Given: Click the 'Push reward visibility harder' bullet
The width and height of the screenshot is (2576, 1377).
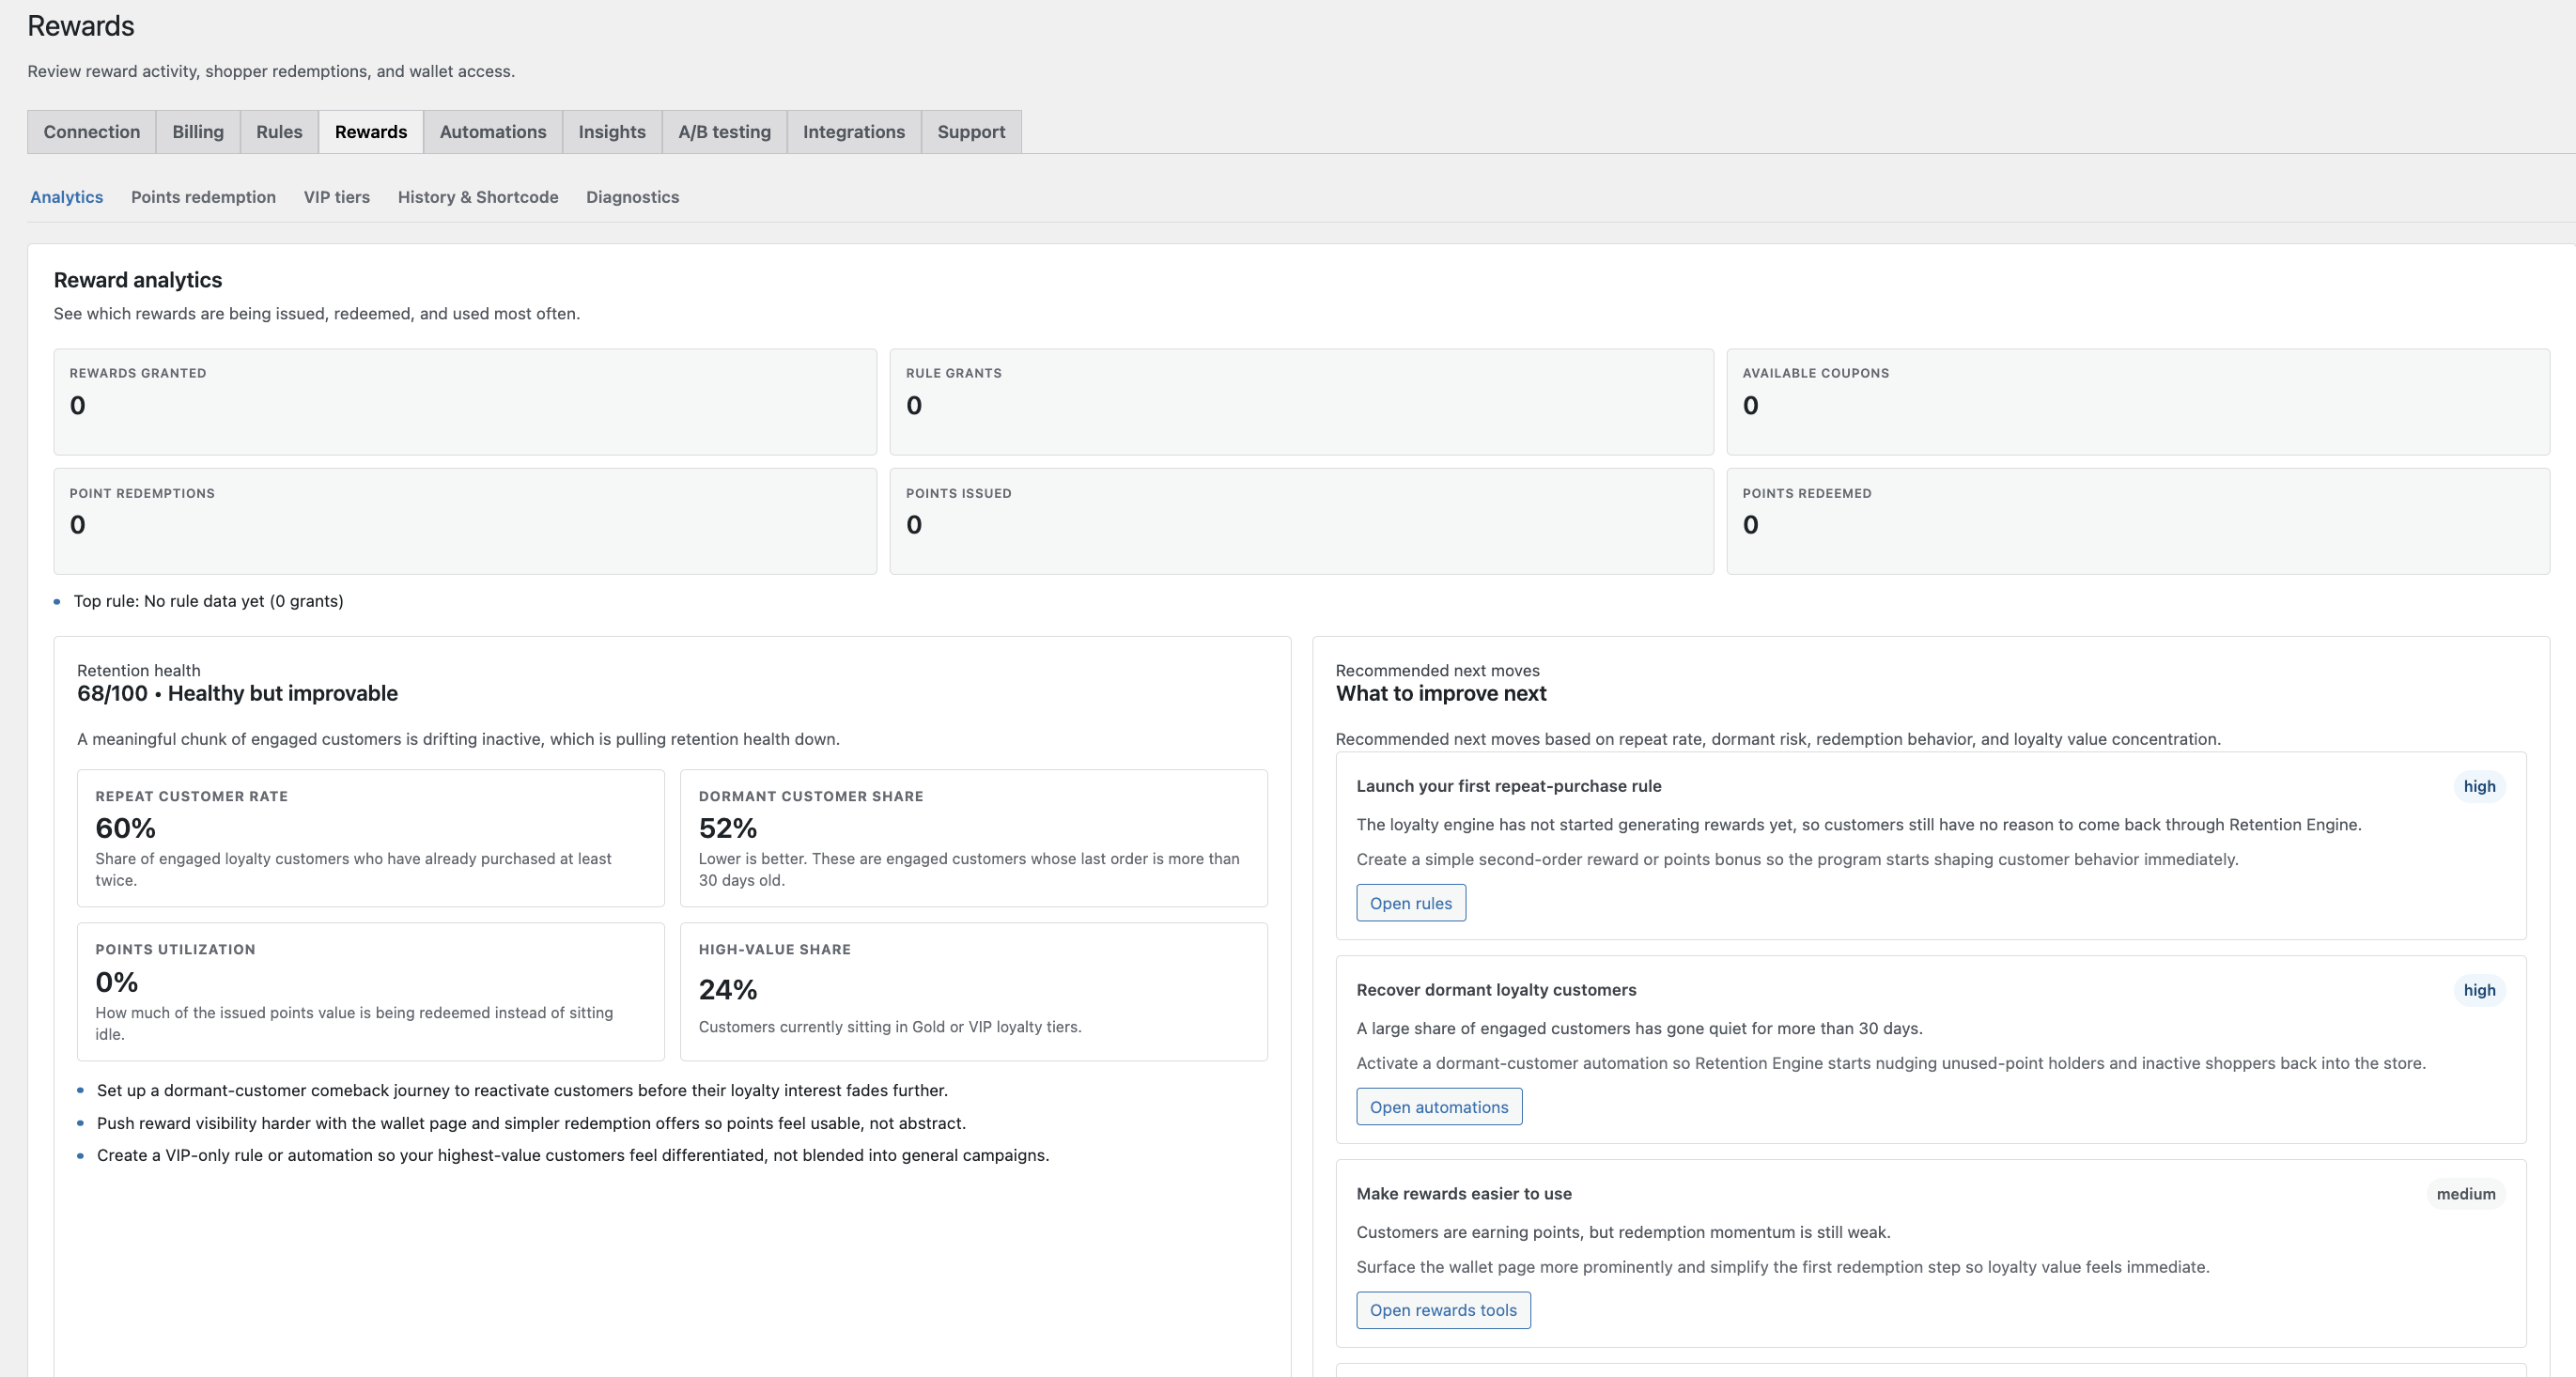Looking at the screenshot, I should pyautogui.click(x=531, y=1123).
